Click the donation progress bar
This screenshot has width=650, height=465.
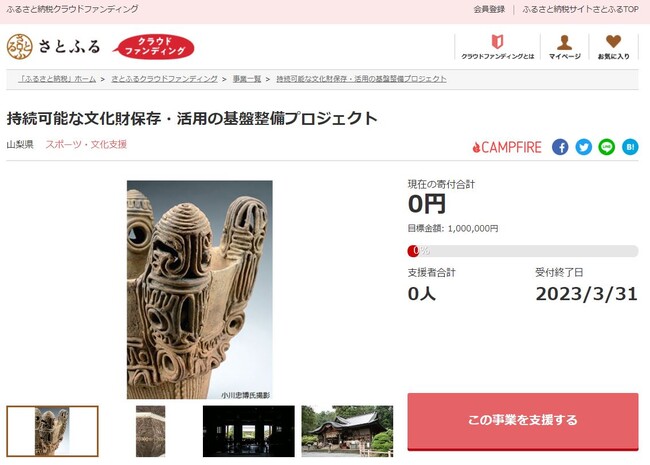coord(523,251)
